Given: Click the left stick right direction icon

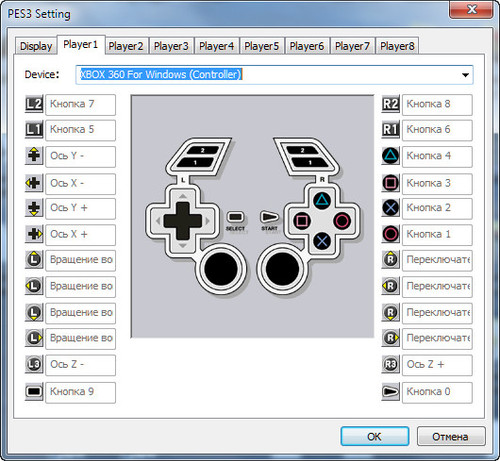Looking at the screenshot, I should pos(34,338).
